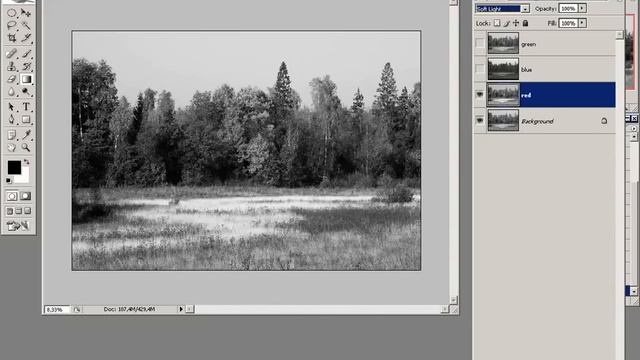Select the Lasso tool
Screen dimensions: 640x360
(11, 25)
